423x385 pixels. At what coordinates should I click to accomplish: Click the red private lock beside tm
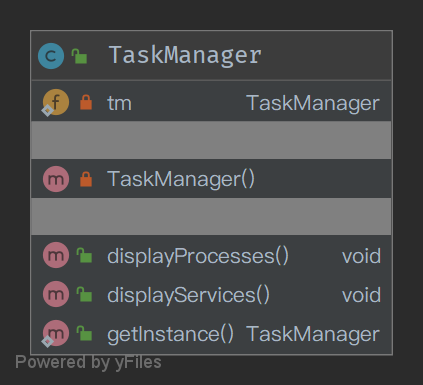pos(86,102)
